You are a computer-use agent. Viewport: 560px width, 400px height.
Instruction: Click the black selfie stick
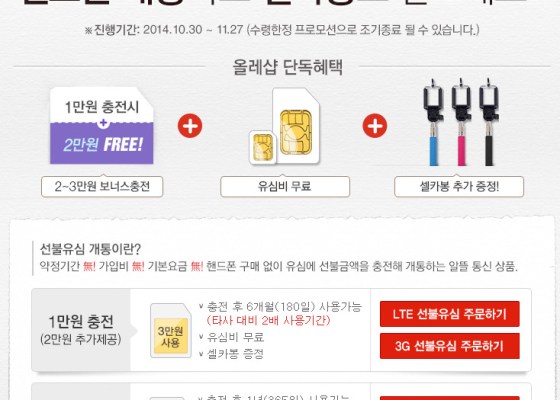(x=489, y=122)
